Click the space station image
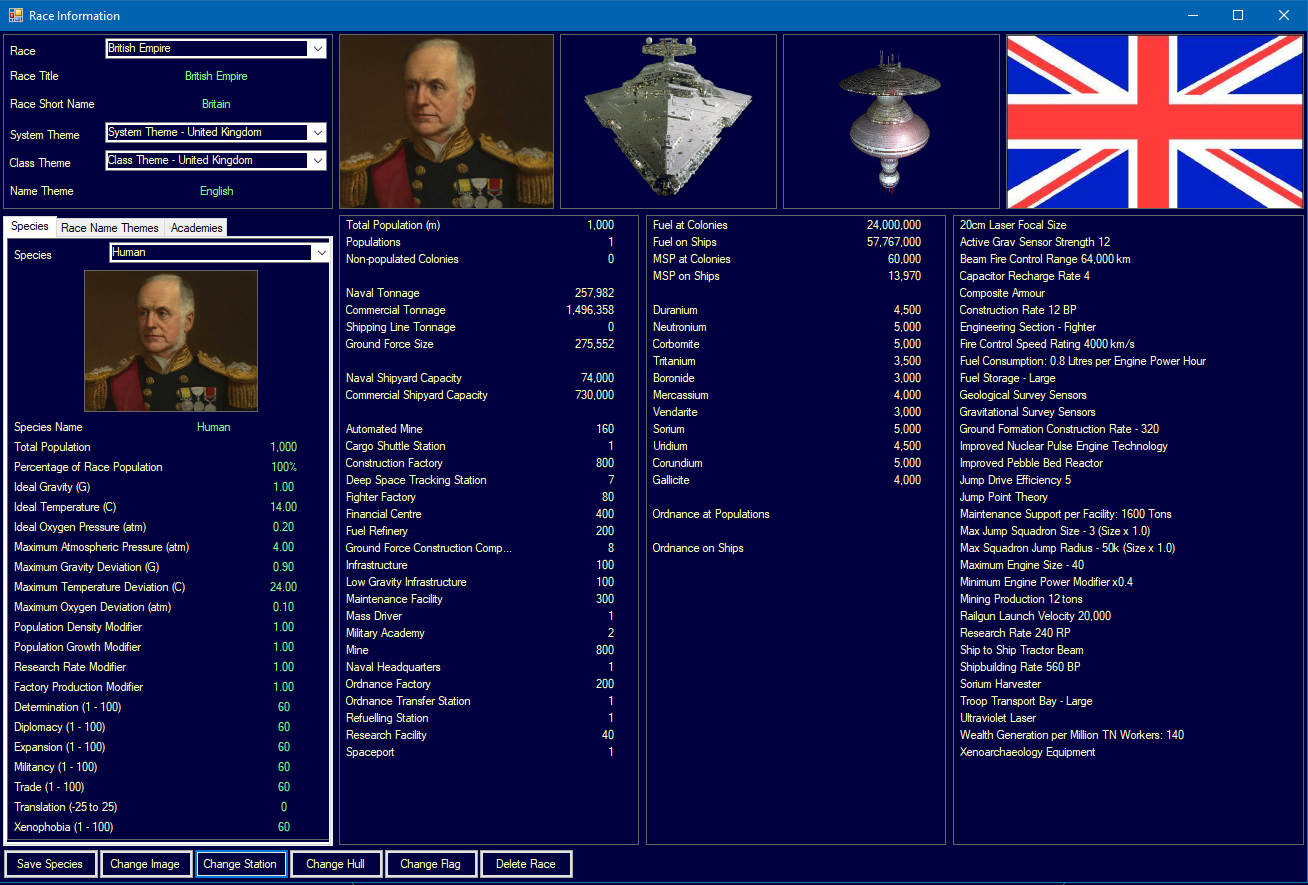 pos(891,121)
